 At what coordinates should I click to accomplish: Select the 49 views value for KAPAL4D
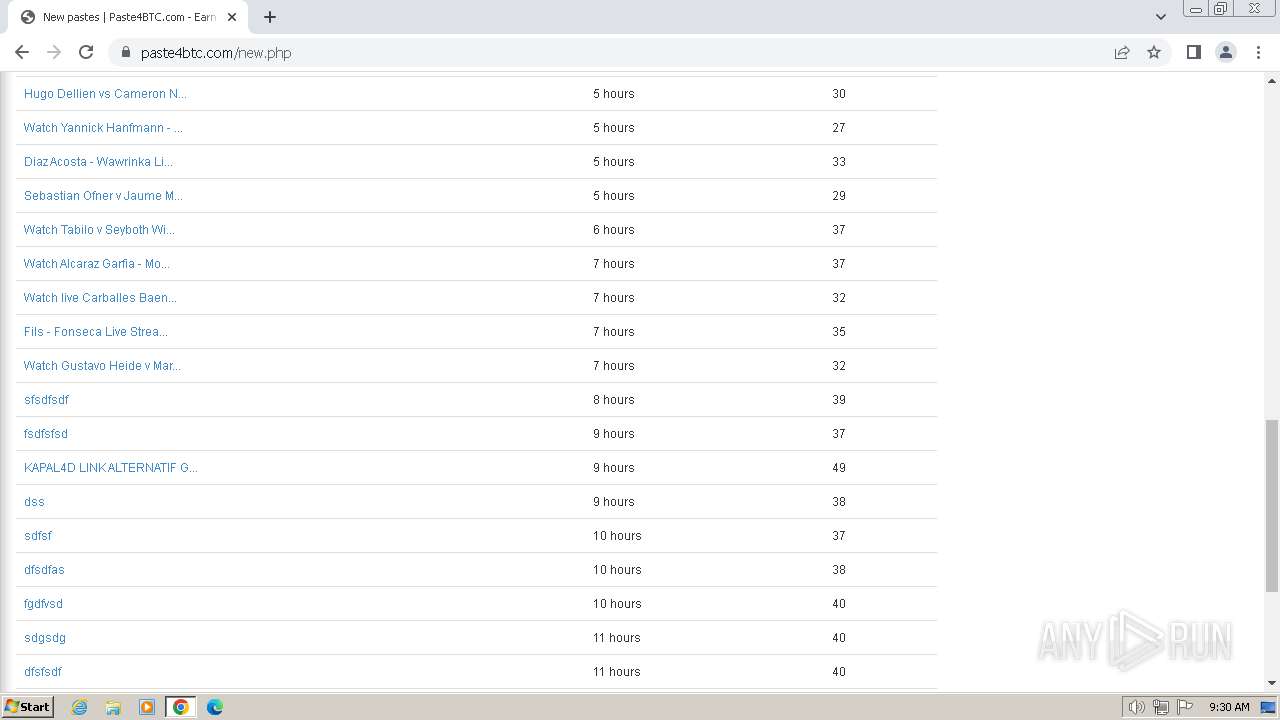tap(839, 468)
